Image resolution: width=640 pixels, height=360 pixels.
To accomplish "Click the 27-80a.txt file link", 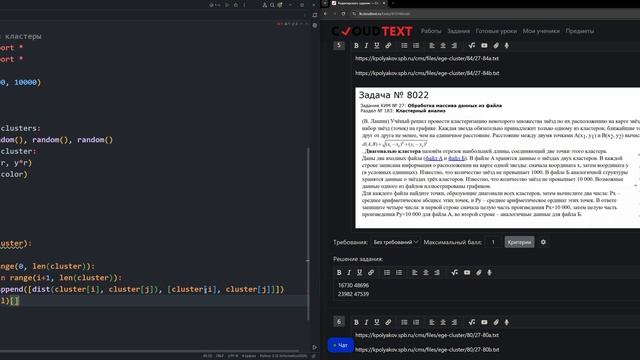I will click(427, 335).
